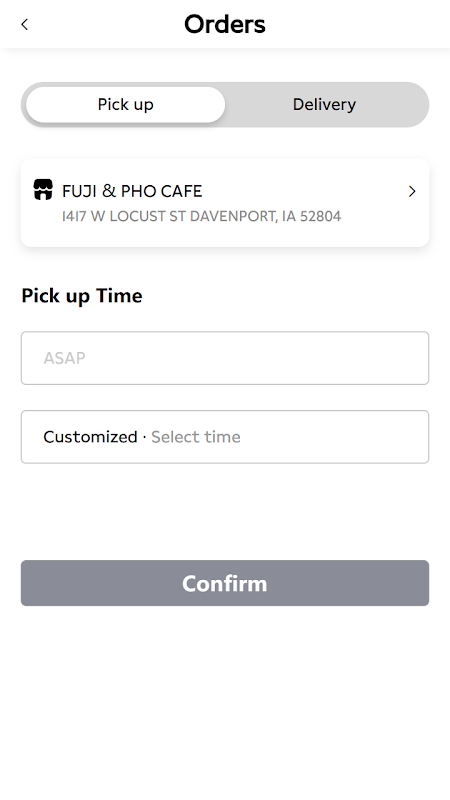Switch order type to Delivery
Viewport: 450px width, 800px height.
324,105
